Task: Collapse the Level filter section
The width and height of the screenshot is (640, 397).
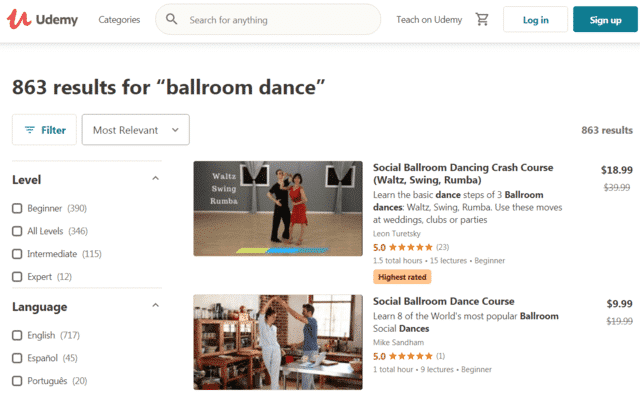Action: click(156, 179)
